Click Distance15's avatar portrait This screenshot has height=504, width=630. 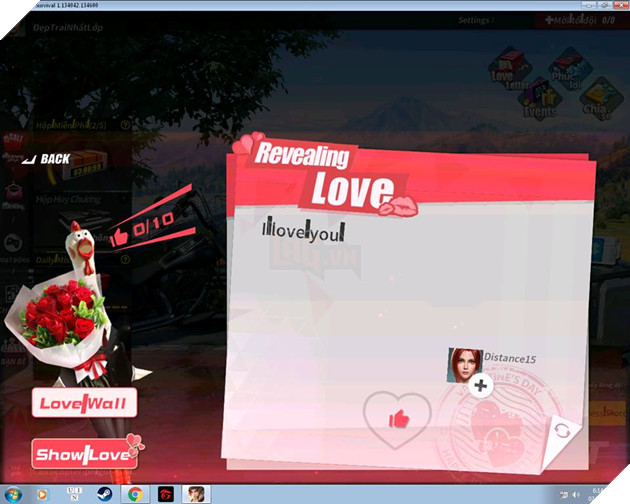[x=465, y=364]
